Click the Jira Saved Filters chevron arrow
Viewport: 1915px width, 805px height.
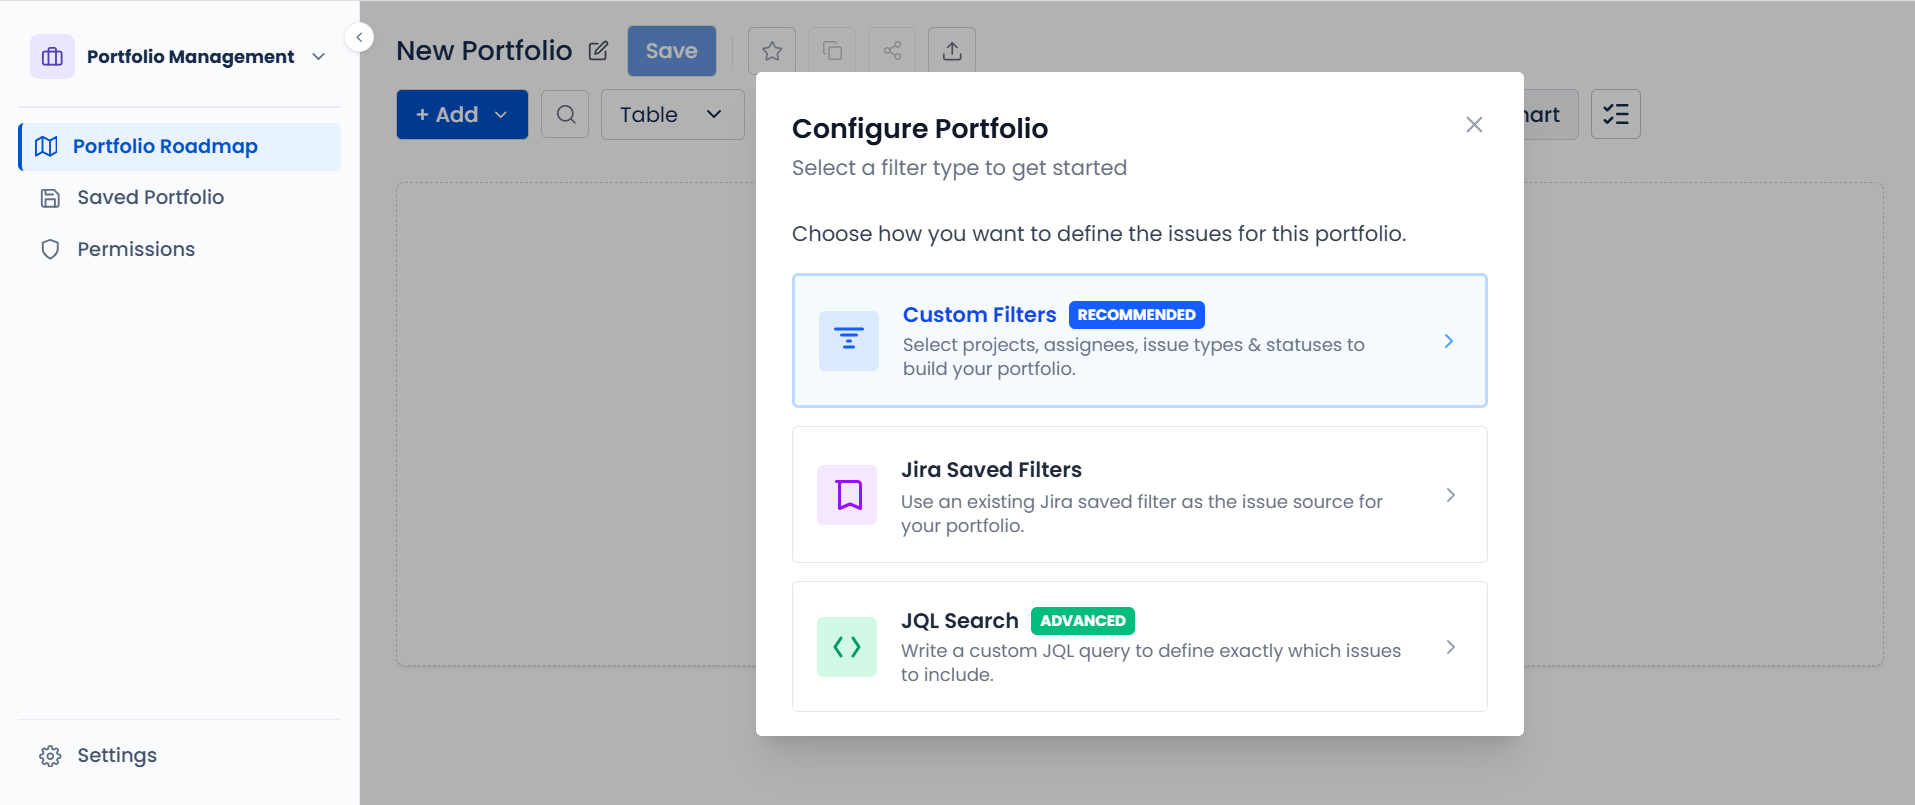point(1451,495)
